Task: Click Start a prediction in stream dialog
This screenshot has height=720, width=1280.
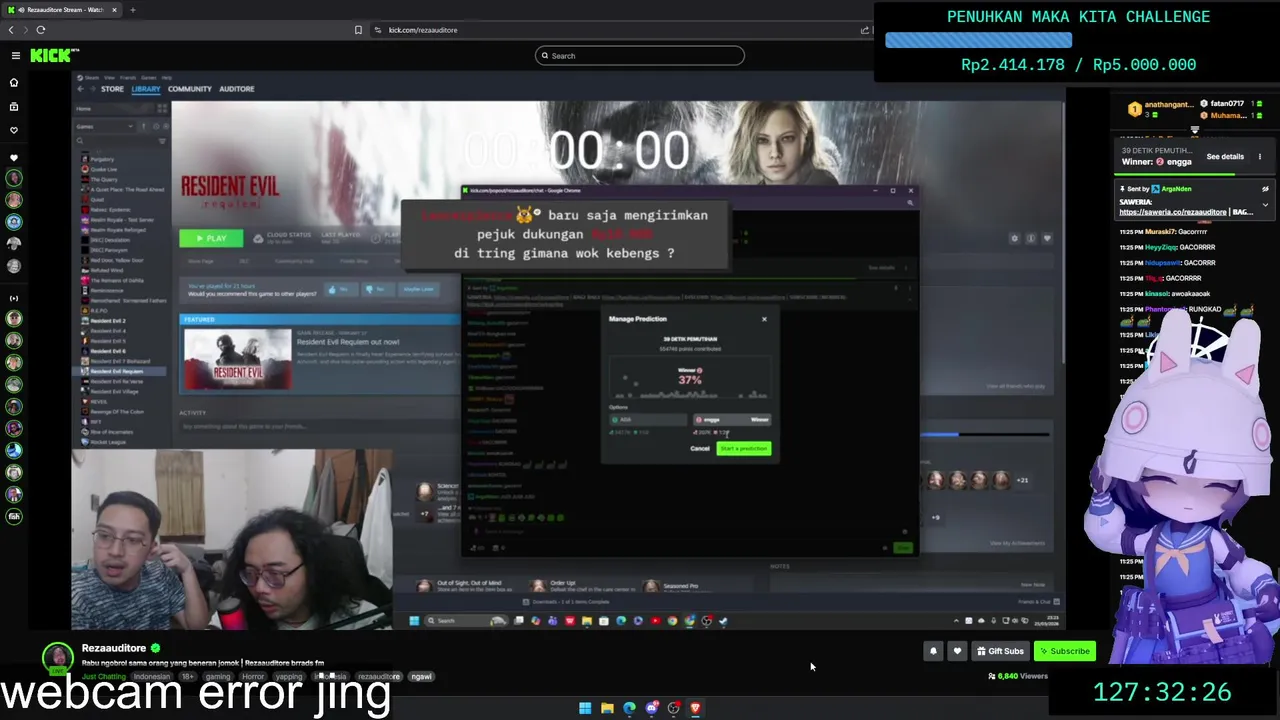Action: [x=744, y=448]
